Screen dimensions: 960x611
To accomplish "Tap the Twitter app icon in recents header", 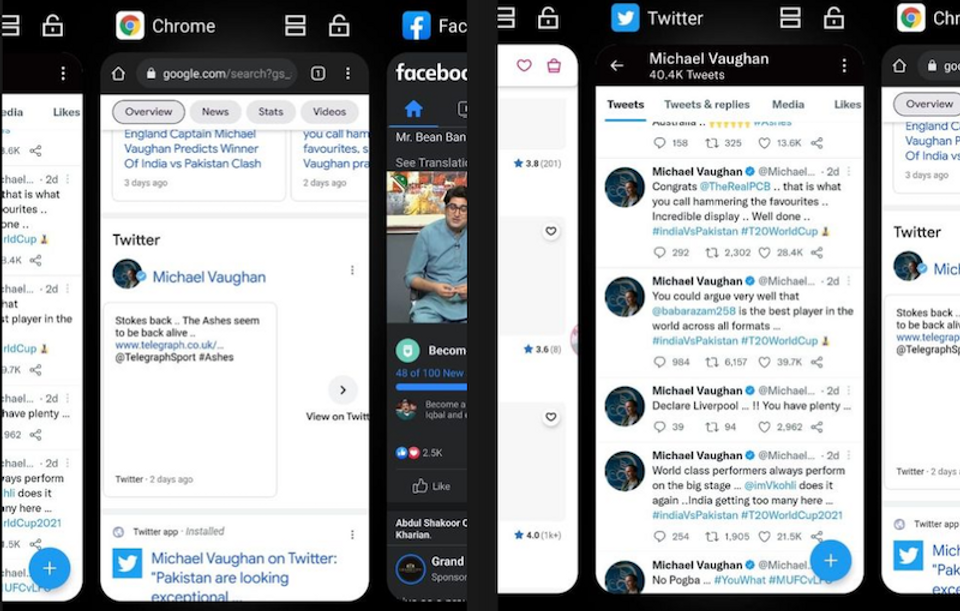I will pyautogui.click(x=625, y=18).
